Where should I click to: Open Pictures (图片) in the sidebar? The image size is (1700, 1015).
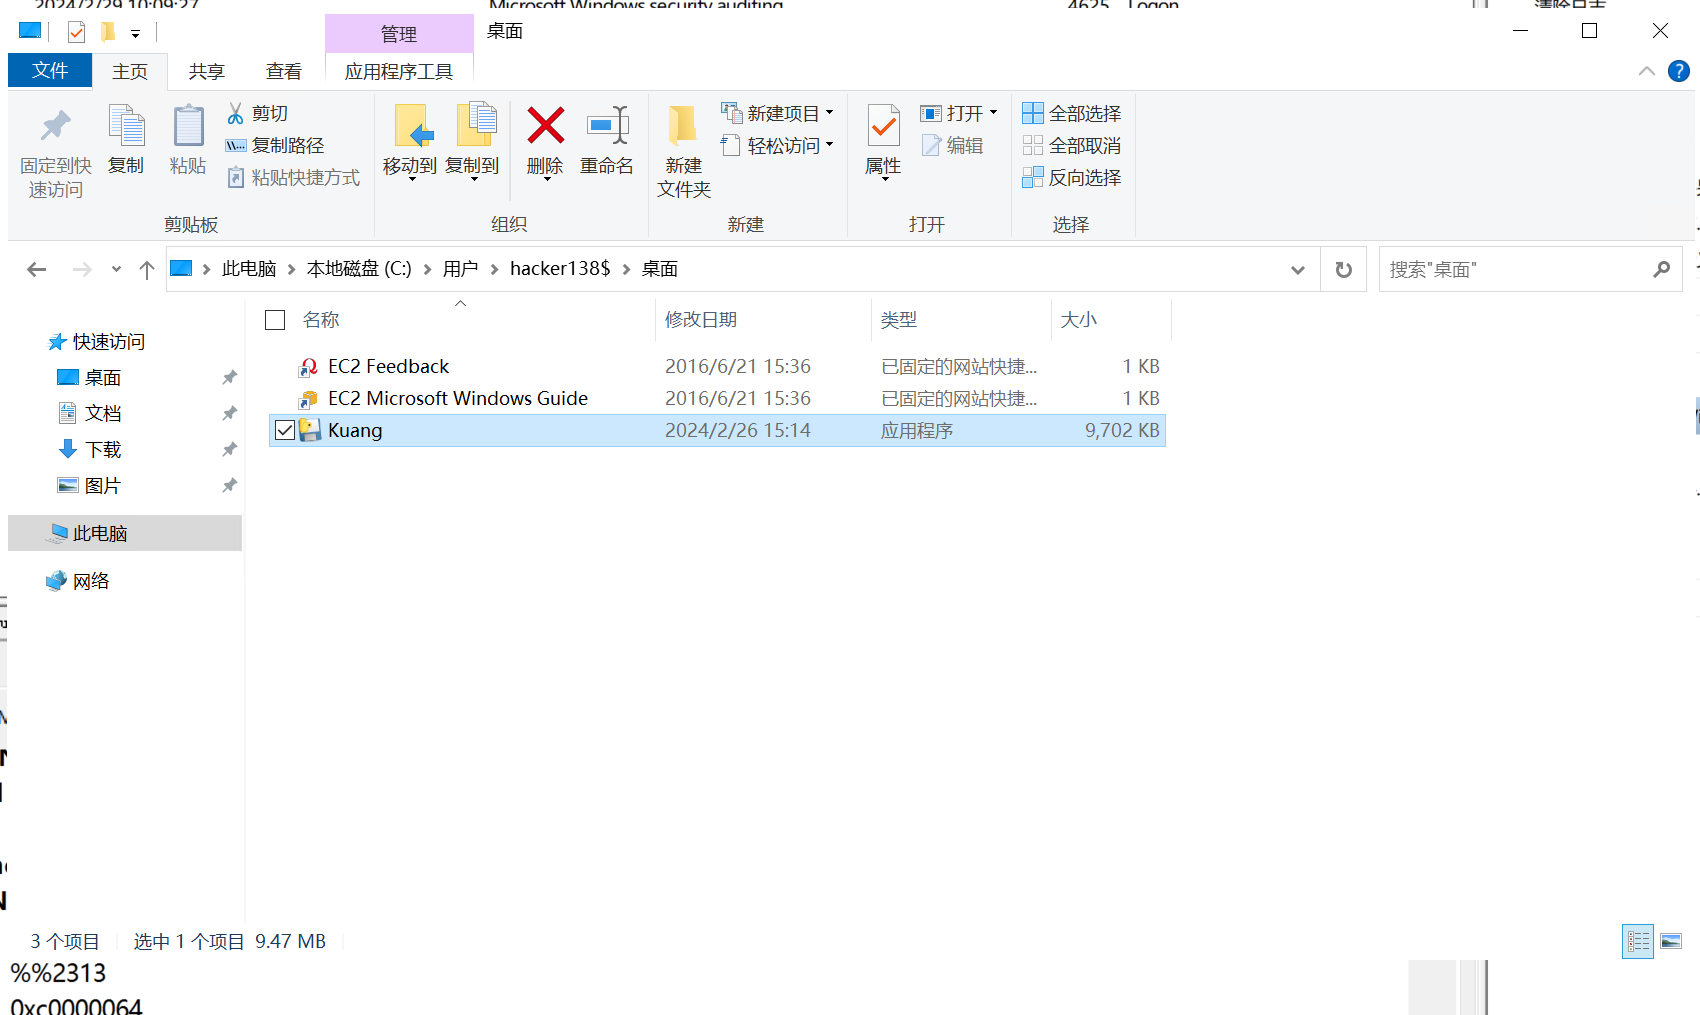tap(89, 486)
